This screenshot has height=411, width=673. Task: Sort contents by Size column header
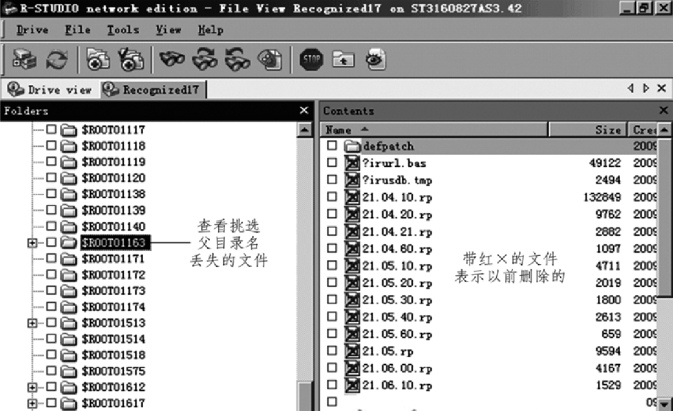pos(588,130)
